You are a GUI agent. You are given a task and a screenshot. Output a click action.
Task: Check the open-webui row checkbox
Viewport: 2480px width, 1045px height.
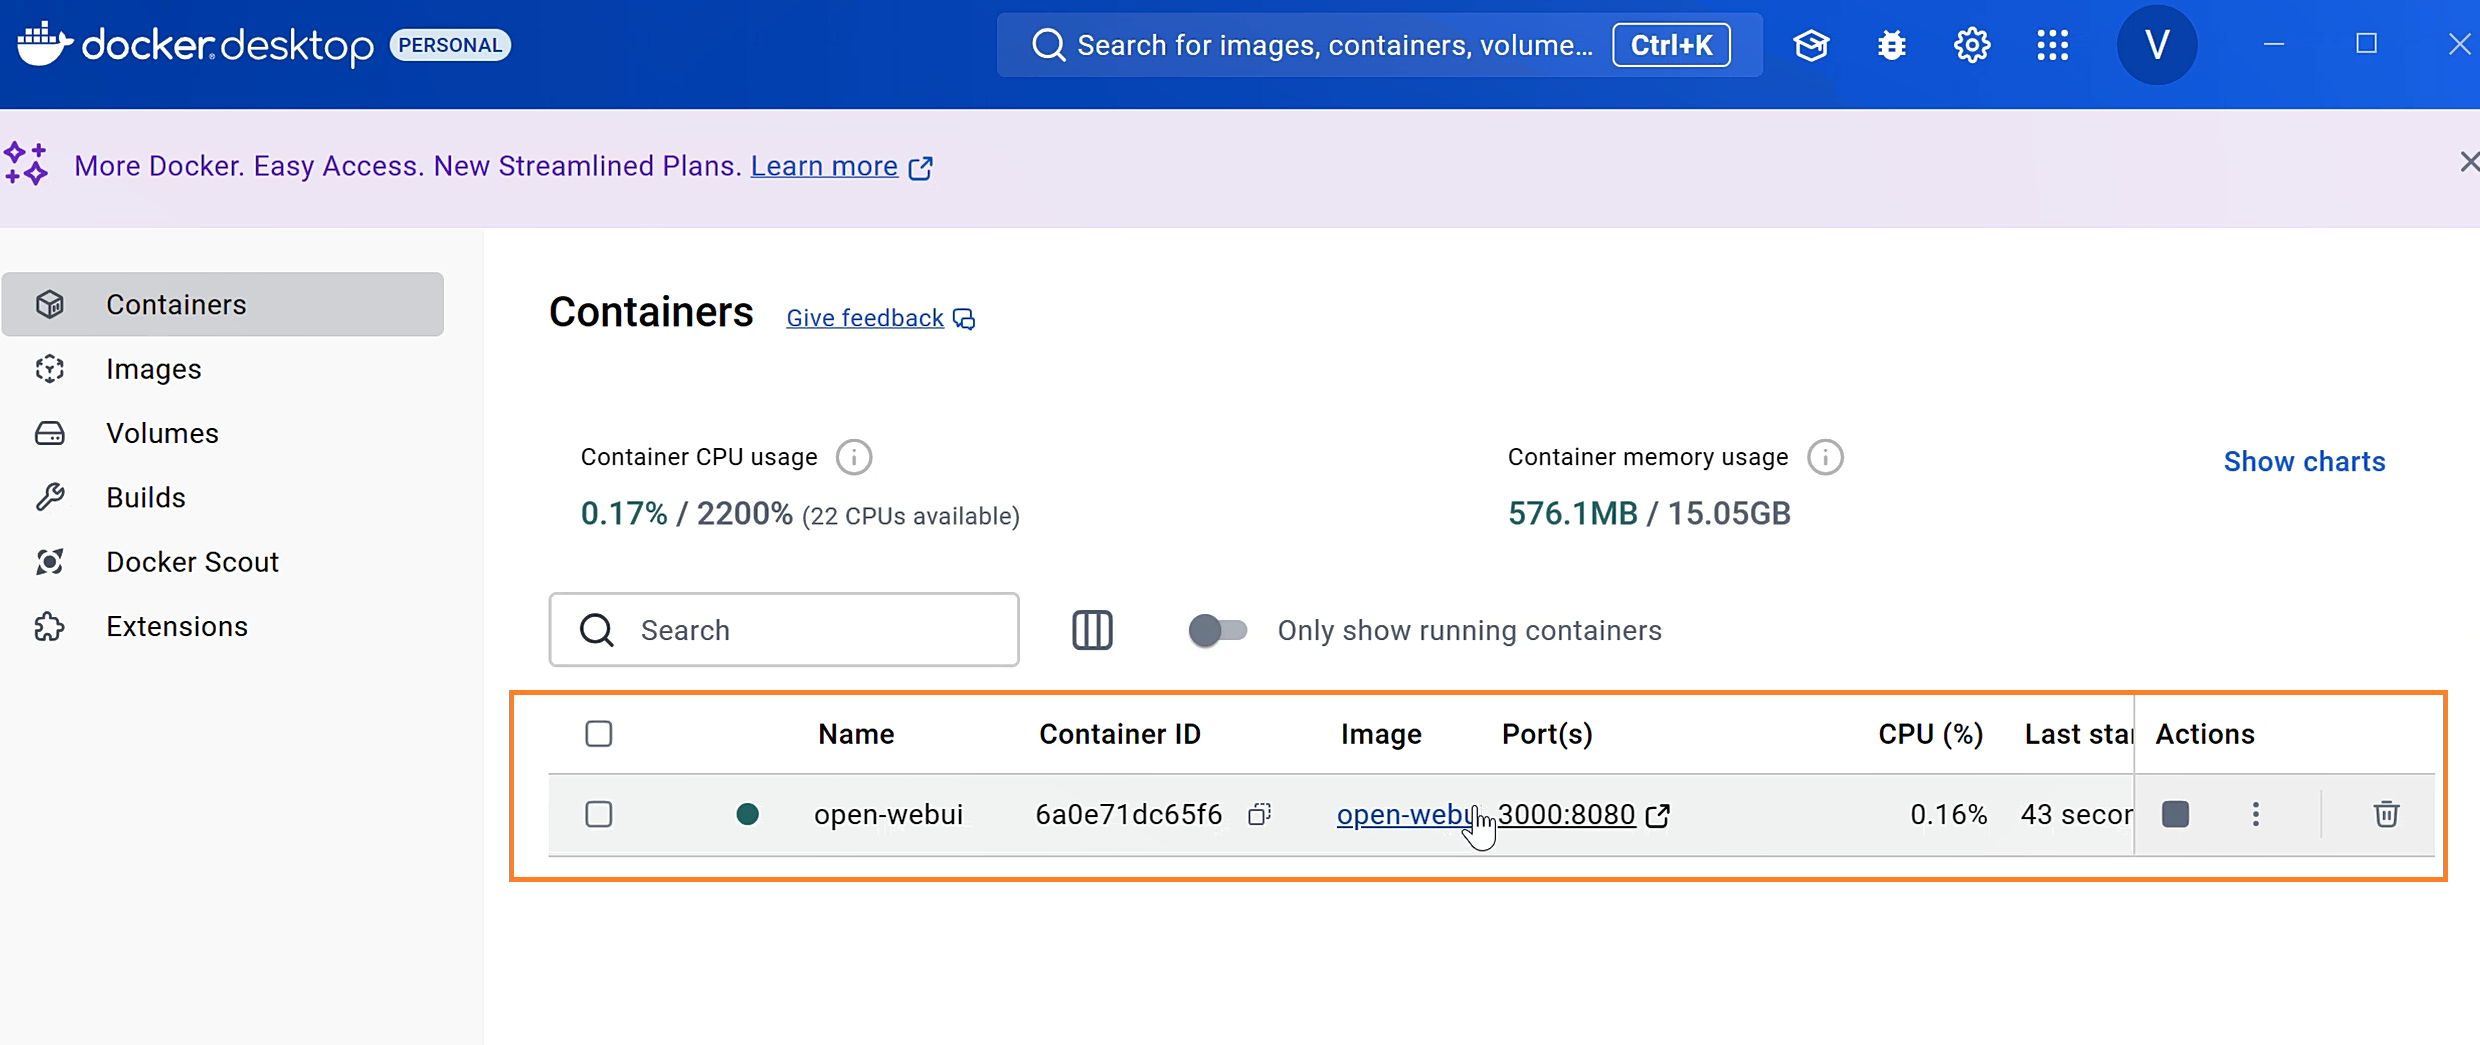pos(599,814)
